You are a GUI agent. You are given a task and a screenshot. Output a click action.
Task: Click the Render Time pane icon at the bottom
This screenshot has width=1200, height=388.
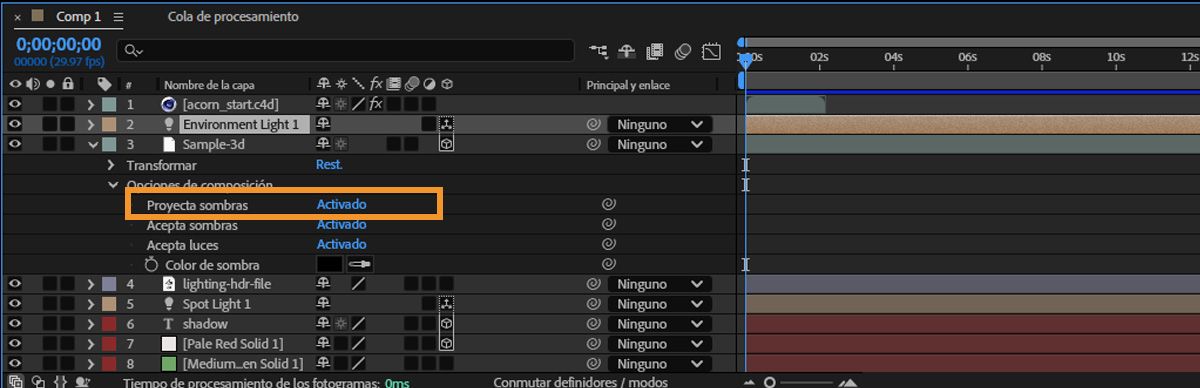click(x=83, y=382)
